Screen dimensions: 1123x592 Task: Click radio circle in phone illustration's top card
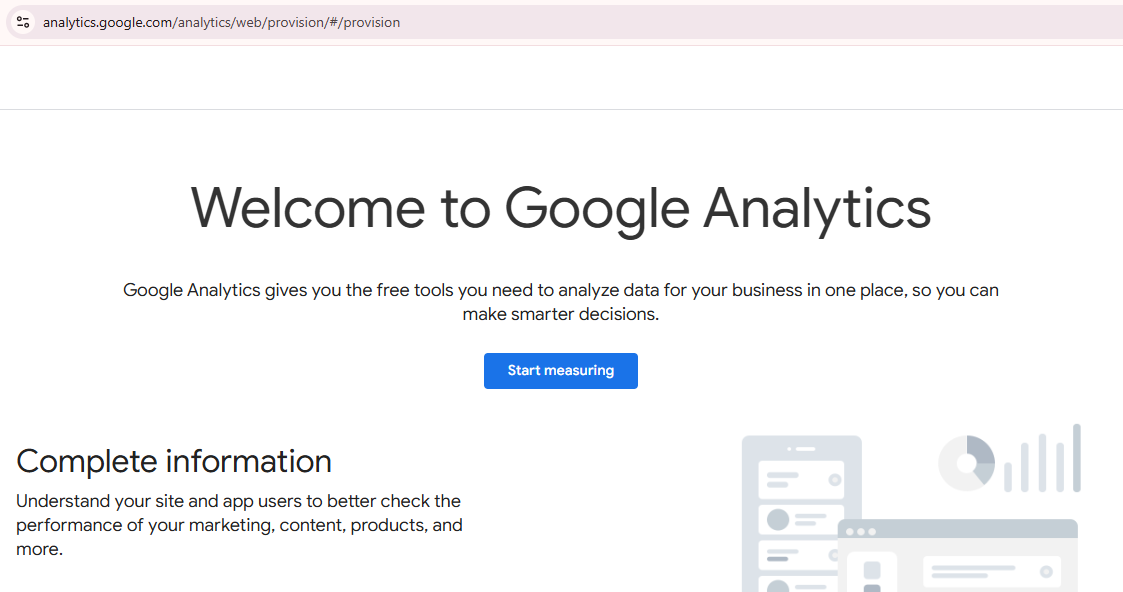point(834,480)
